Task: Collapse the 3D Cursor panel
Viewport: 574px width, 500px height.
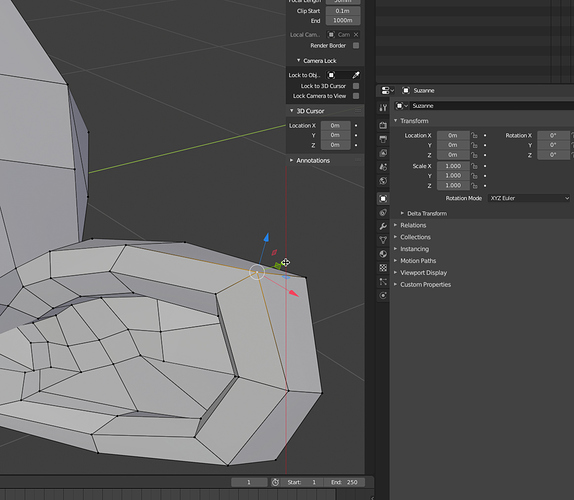Action: coord(307,111)
